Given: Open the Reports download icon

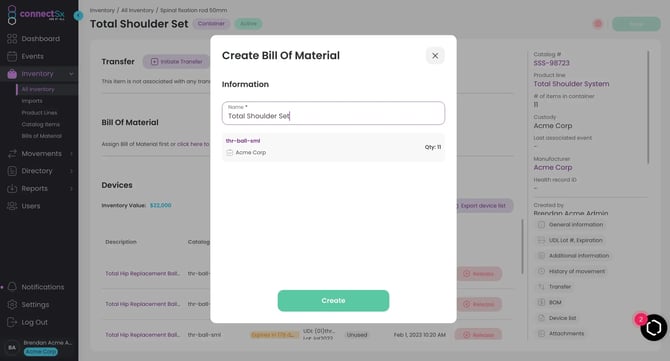Looking at the screenshot, I should (x=12, y=188).
